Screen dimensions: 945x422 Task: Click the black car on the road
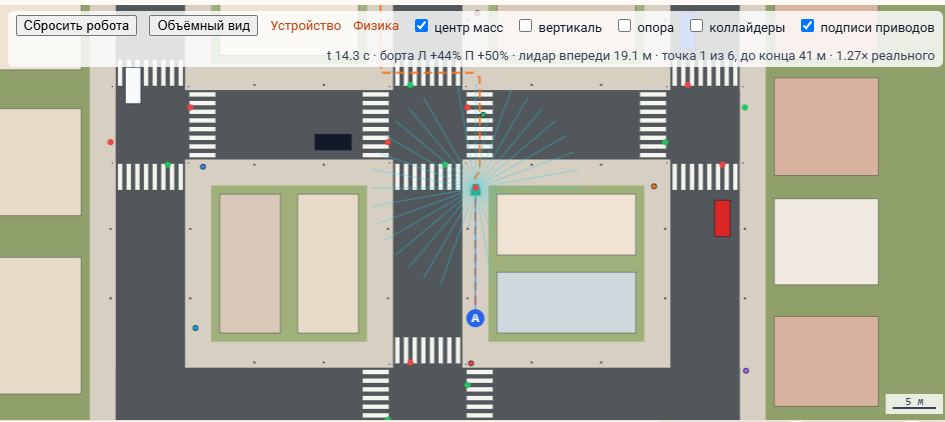tap(333, 142)
